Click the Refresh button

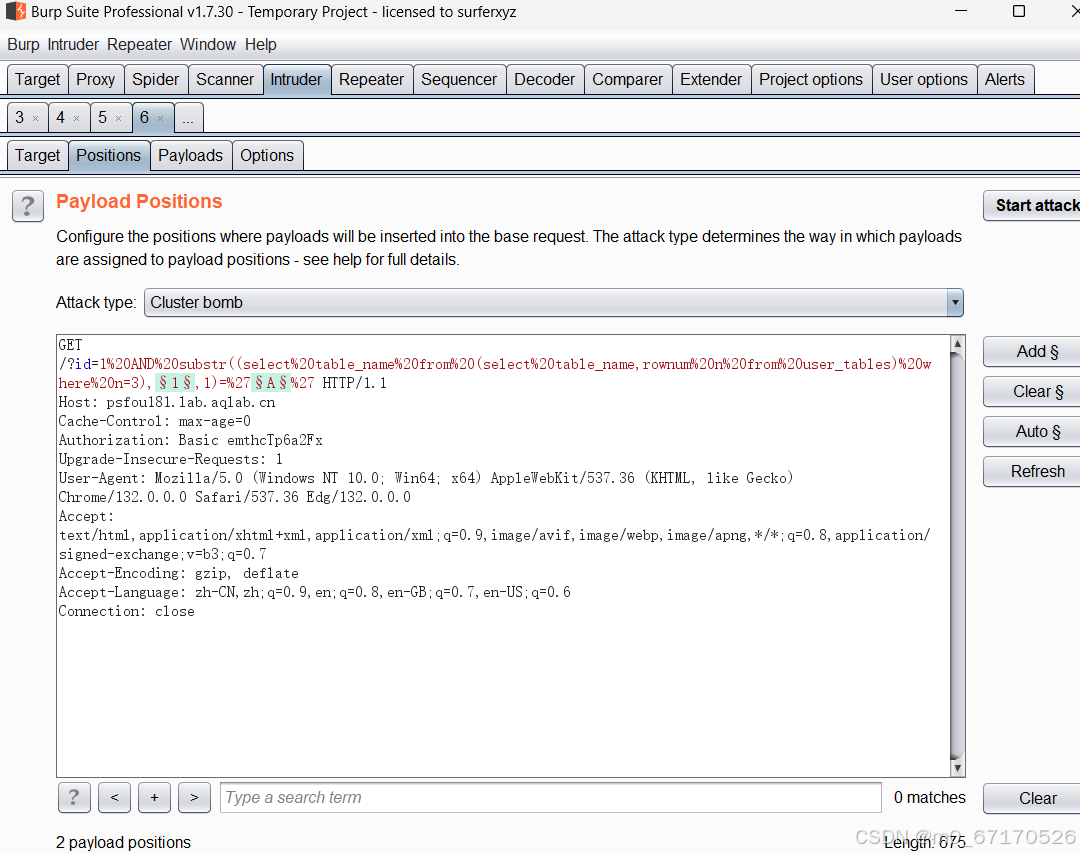[1032, 472]
